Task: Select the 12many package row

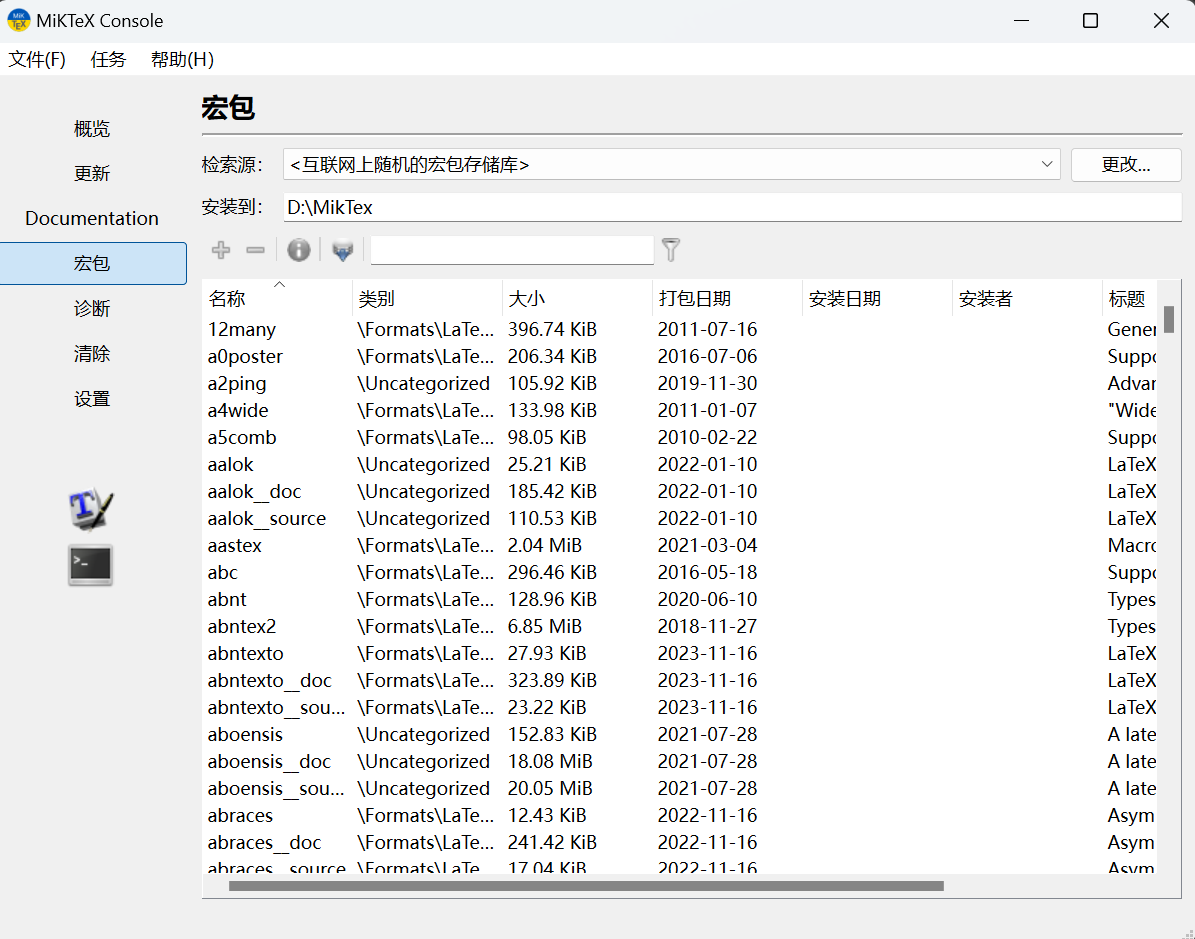Action: coord(680,329)
